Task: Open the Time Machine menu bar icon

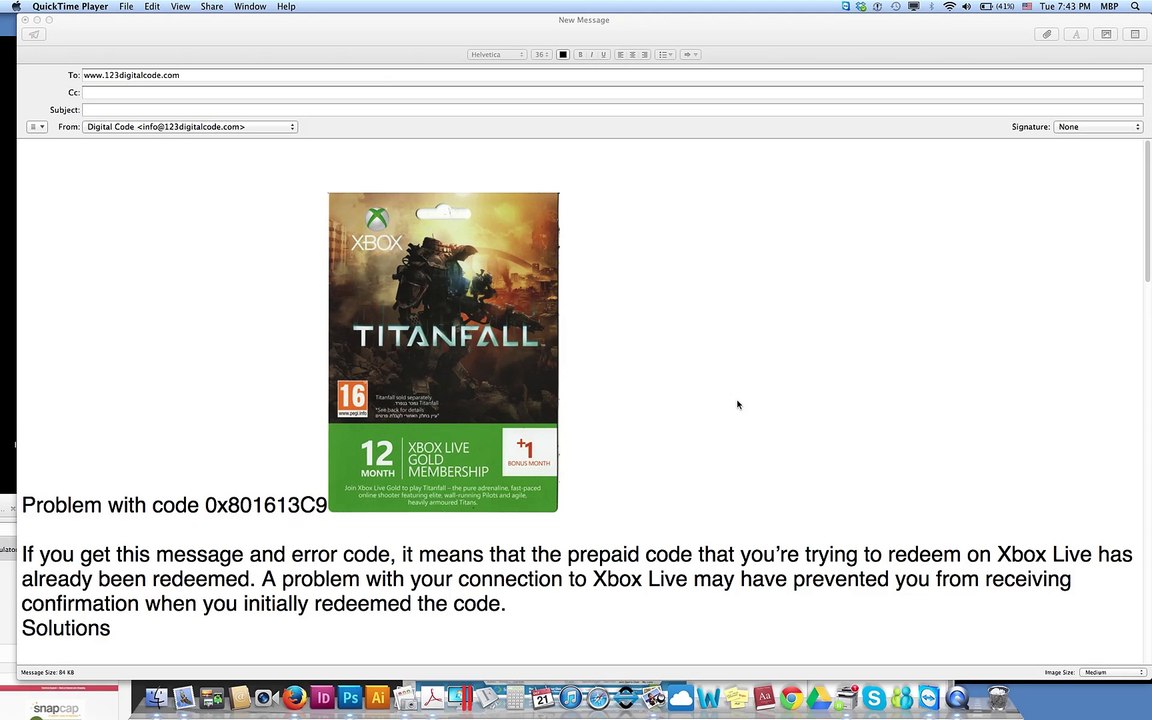Action: pyautogui.click(x=896, y=6)
